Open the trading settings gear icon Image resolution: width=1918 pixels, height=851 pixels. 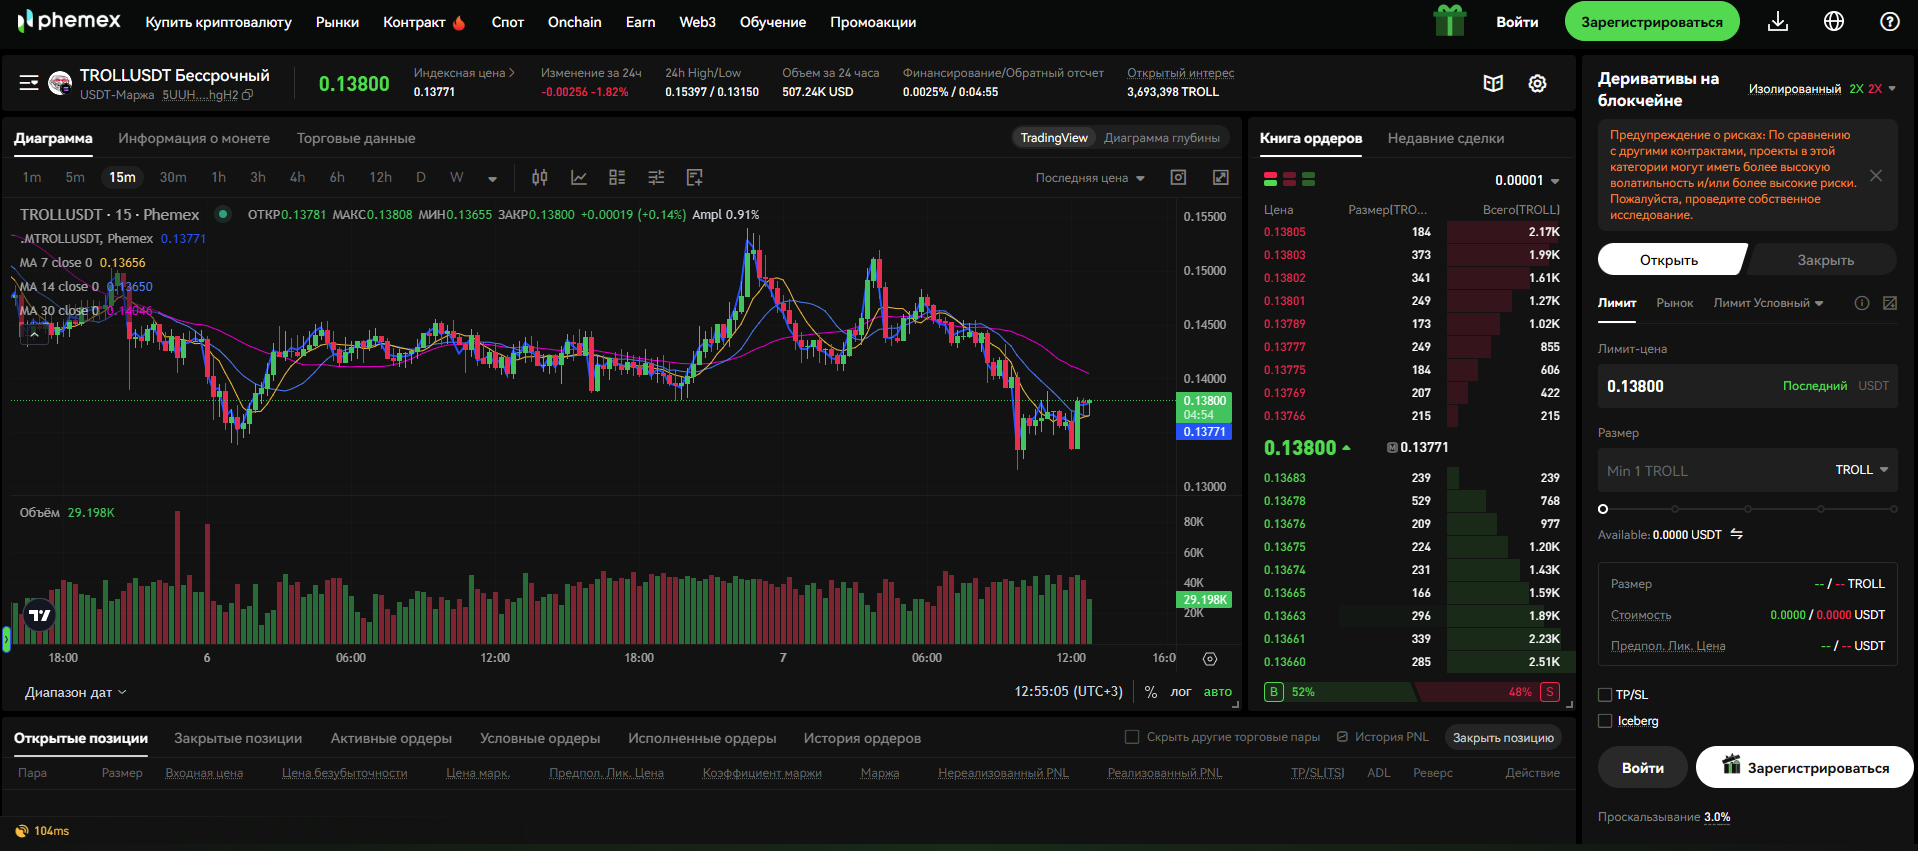1537,84
